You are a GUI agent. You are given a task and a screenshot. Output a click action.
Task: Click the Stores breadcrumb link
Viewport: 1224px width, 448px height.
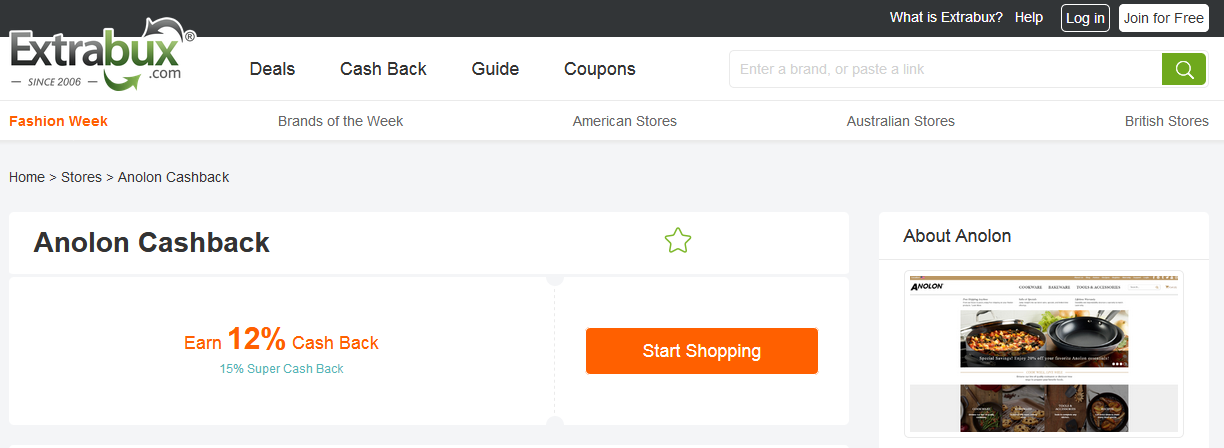pyautogui.click(x=81, y=177)
